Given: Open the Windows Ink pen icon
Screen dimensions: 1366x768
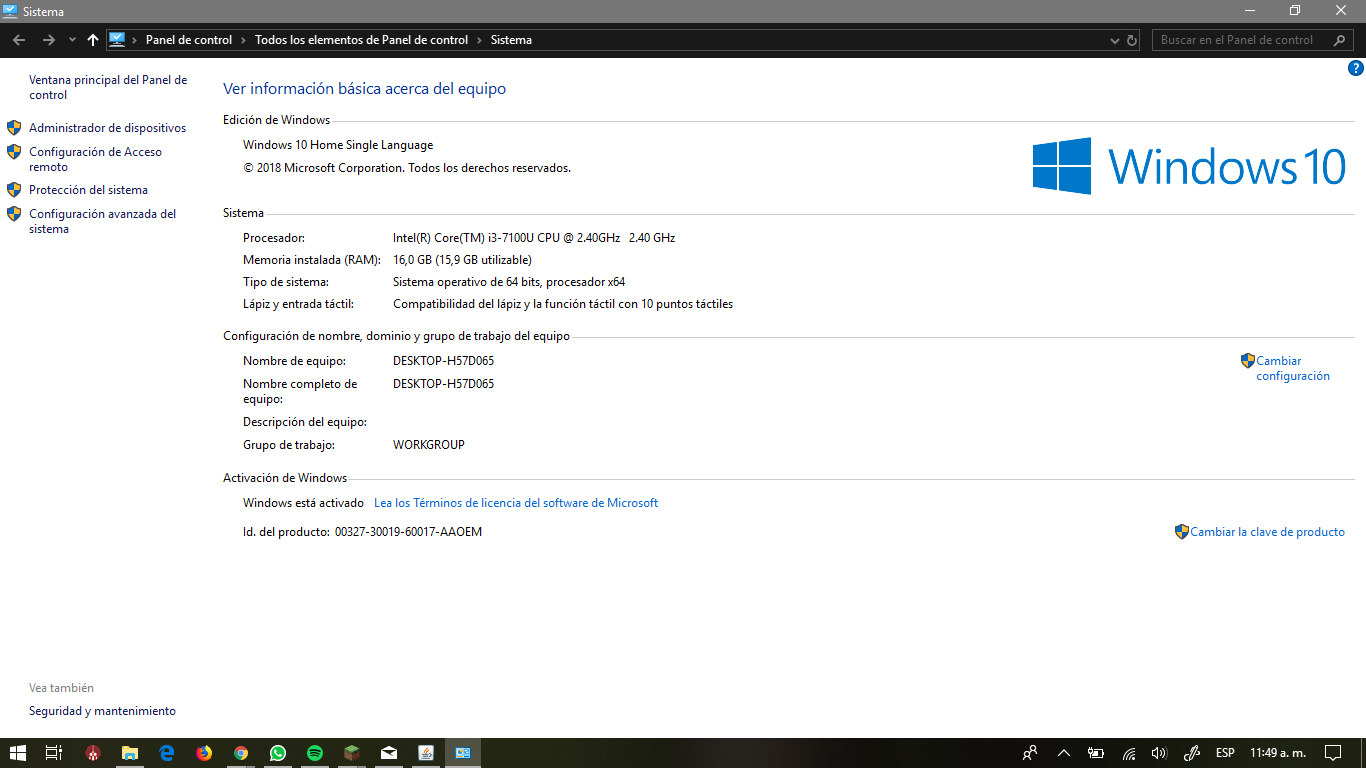Looking at the screenshot, I should coord(1191,753).
